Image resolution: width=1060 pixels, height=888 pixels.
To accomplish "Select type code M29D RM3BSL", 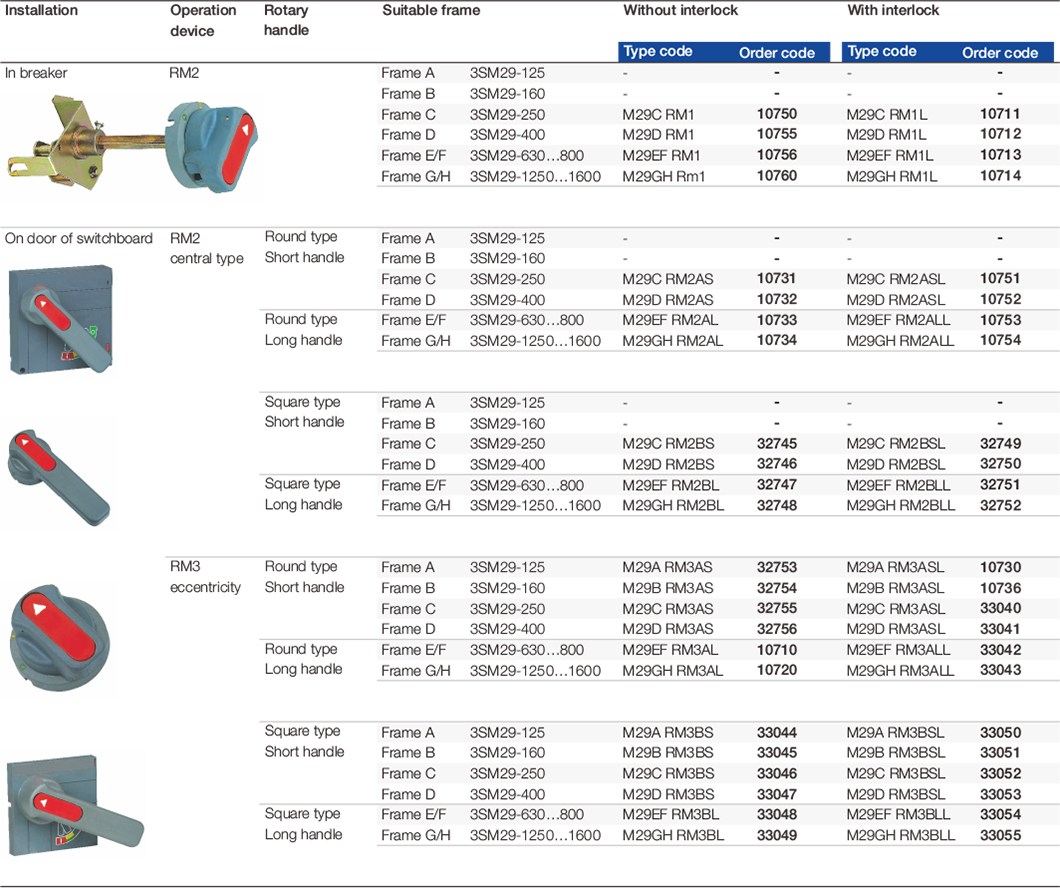I will pyautogui.click(x=895, y=794).
